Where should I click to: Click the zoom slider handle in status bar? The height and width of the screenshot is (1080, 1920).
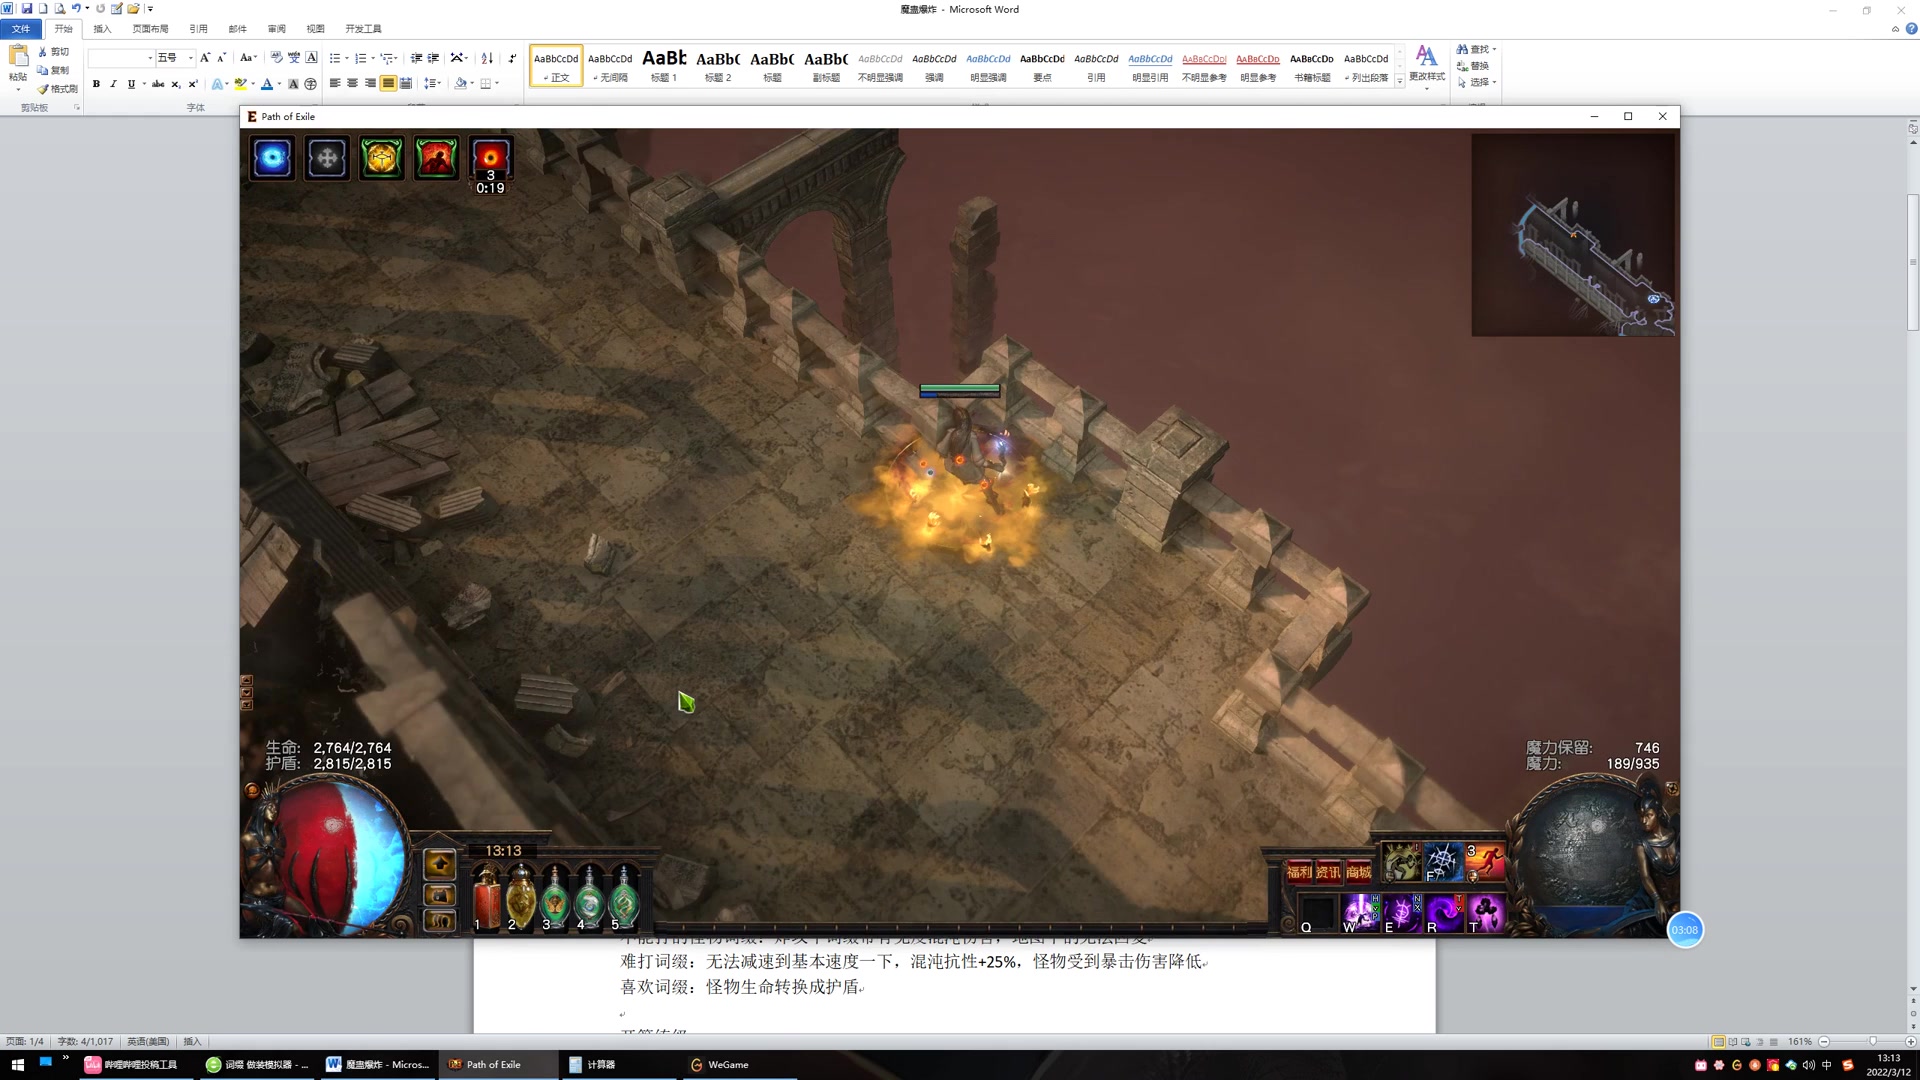[1873, 1042]
